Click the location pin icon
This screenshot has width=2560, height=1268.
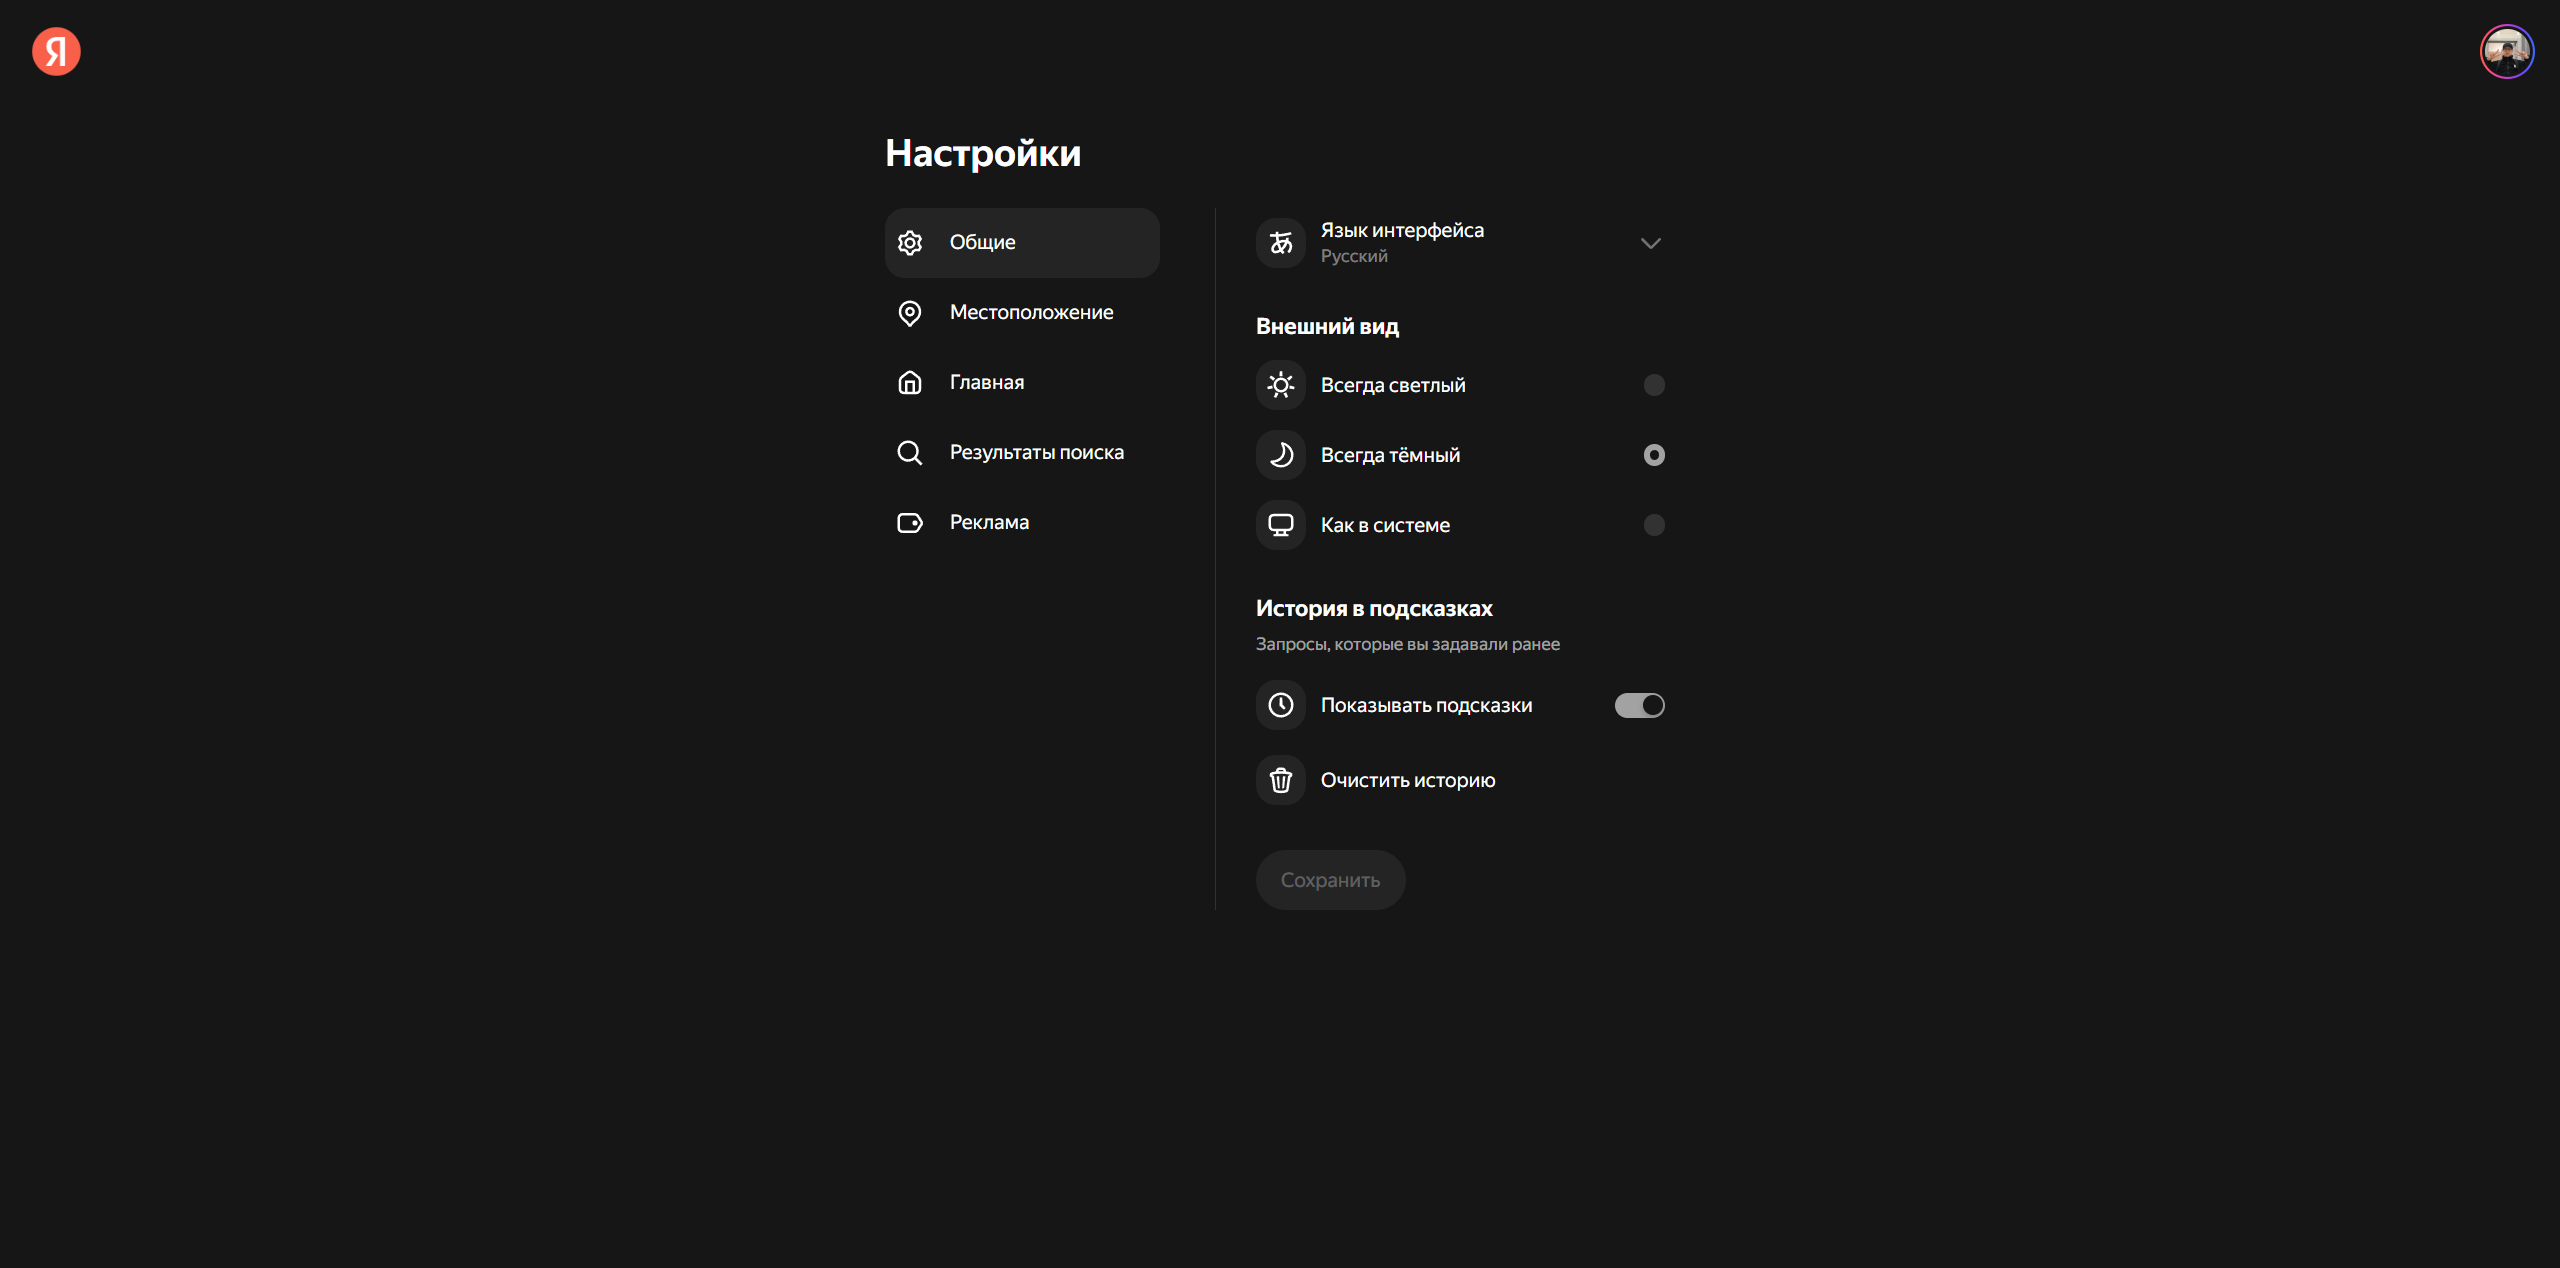pos(910,313)
